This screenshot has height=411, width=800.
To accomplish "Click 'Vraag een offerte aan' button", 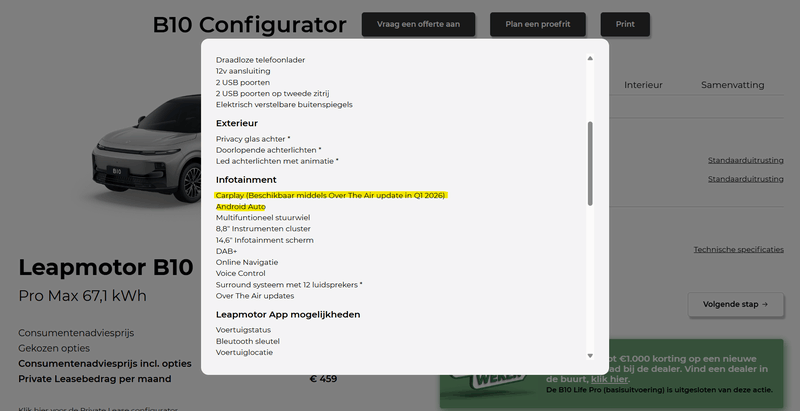I will [x=418, y=24].
